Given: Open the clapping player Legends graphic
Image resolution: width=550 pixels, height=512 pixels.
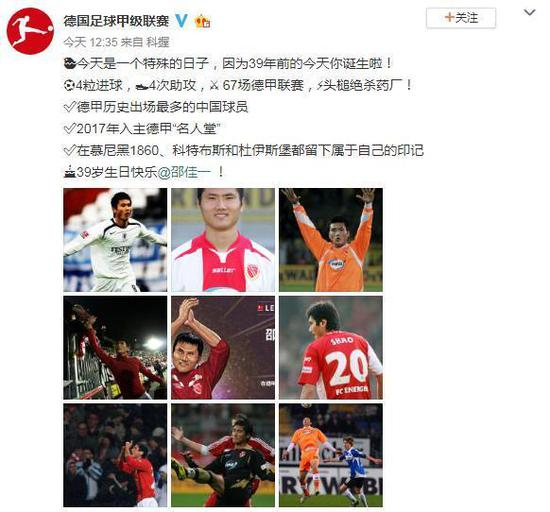Looking at the screenshot, I should pyautogui.click(x=223, y=348).
